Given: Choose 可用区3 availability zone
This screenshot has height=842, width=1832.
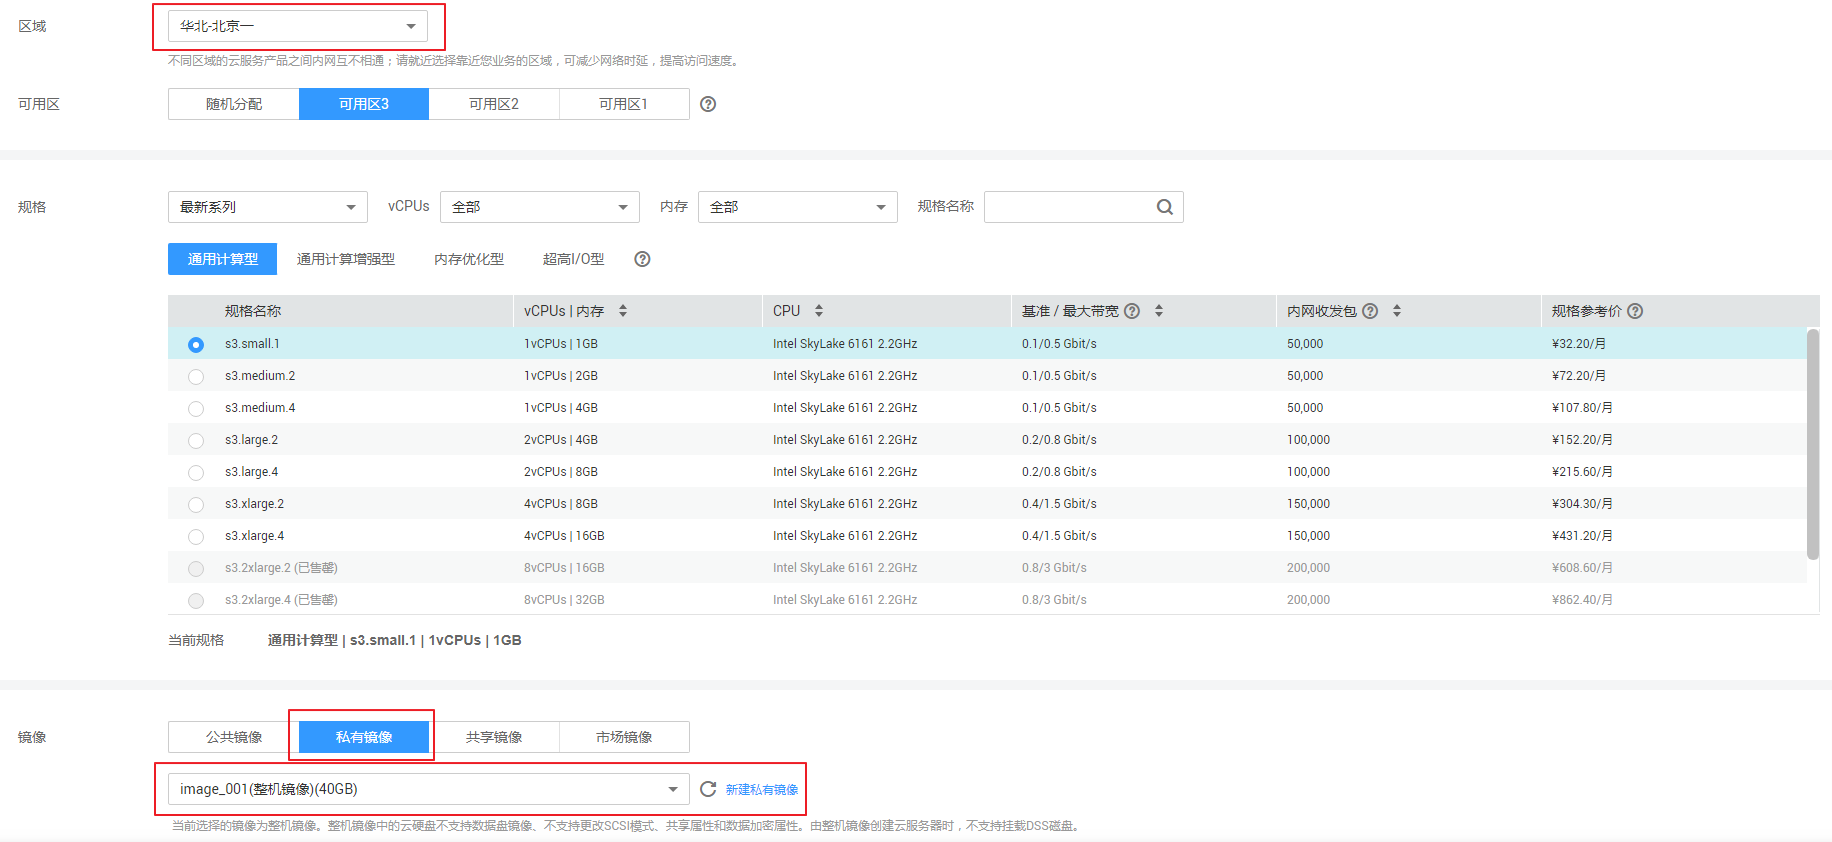Looking at the screenshot, I should pyautogui.click(x=364, y=104).
